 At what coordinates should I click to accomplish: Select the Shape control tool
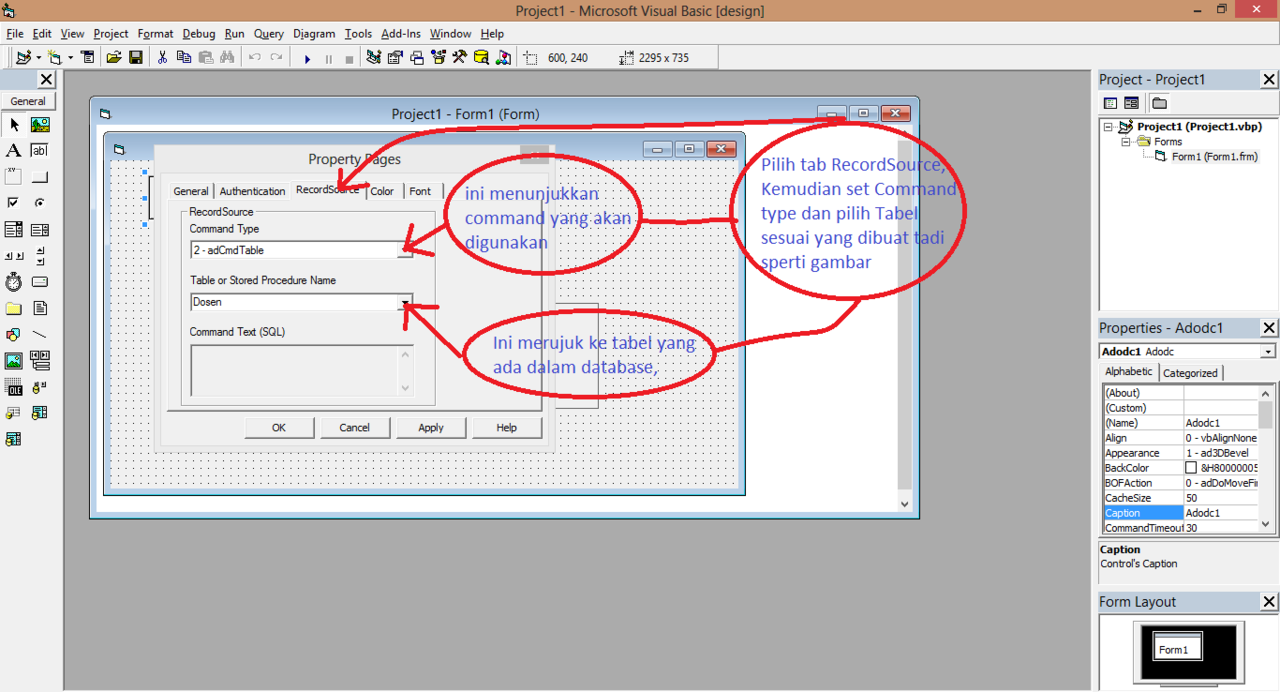(x=14, y=334)
